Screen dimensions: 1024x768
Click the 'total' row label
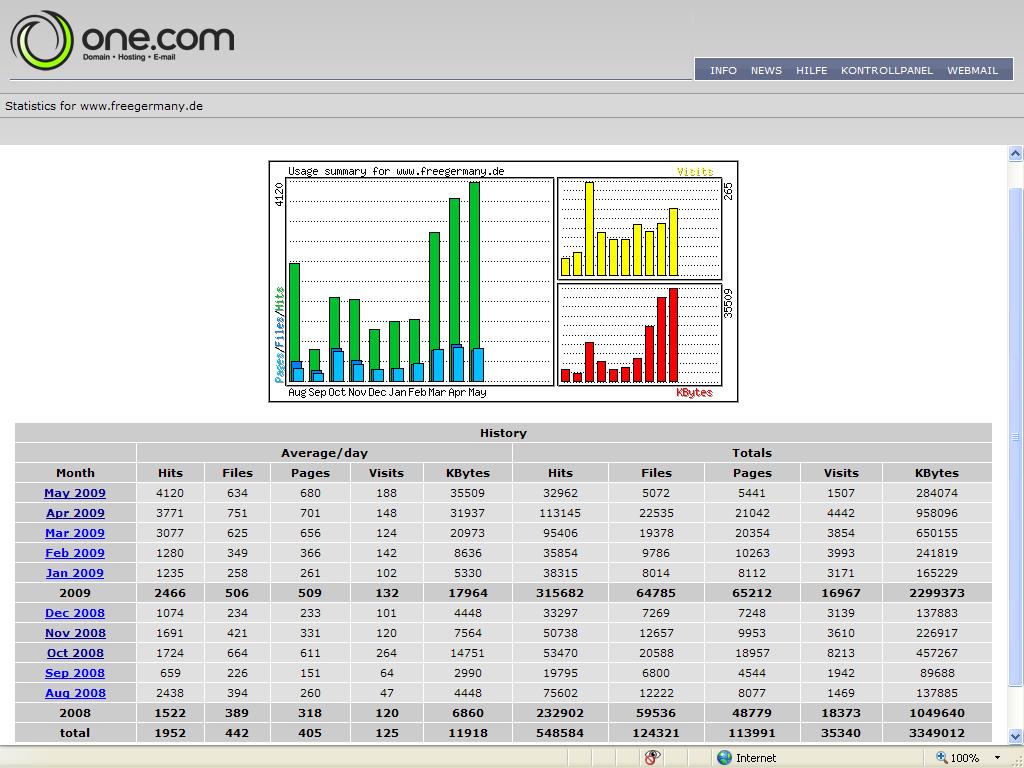[x=75, y=733]
